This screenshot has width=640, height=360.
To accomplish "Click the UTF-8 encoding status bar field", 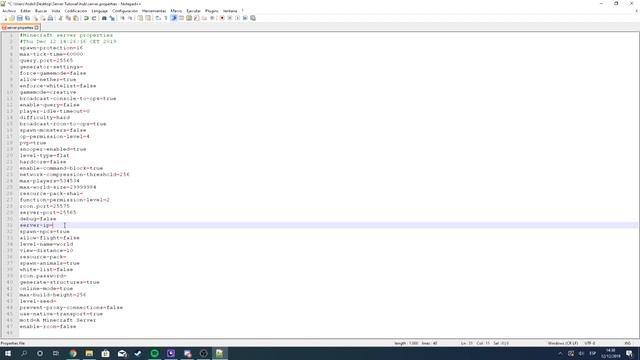I will tap(590, 343).
